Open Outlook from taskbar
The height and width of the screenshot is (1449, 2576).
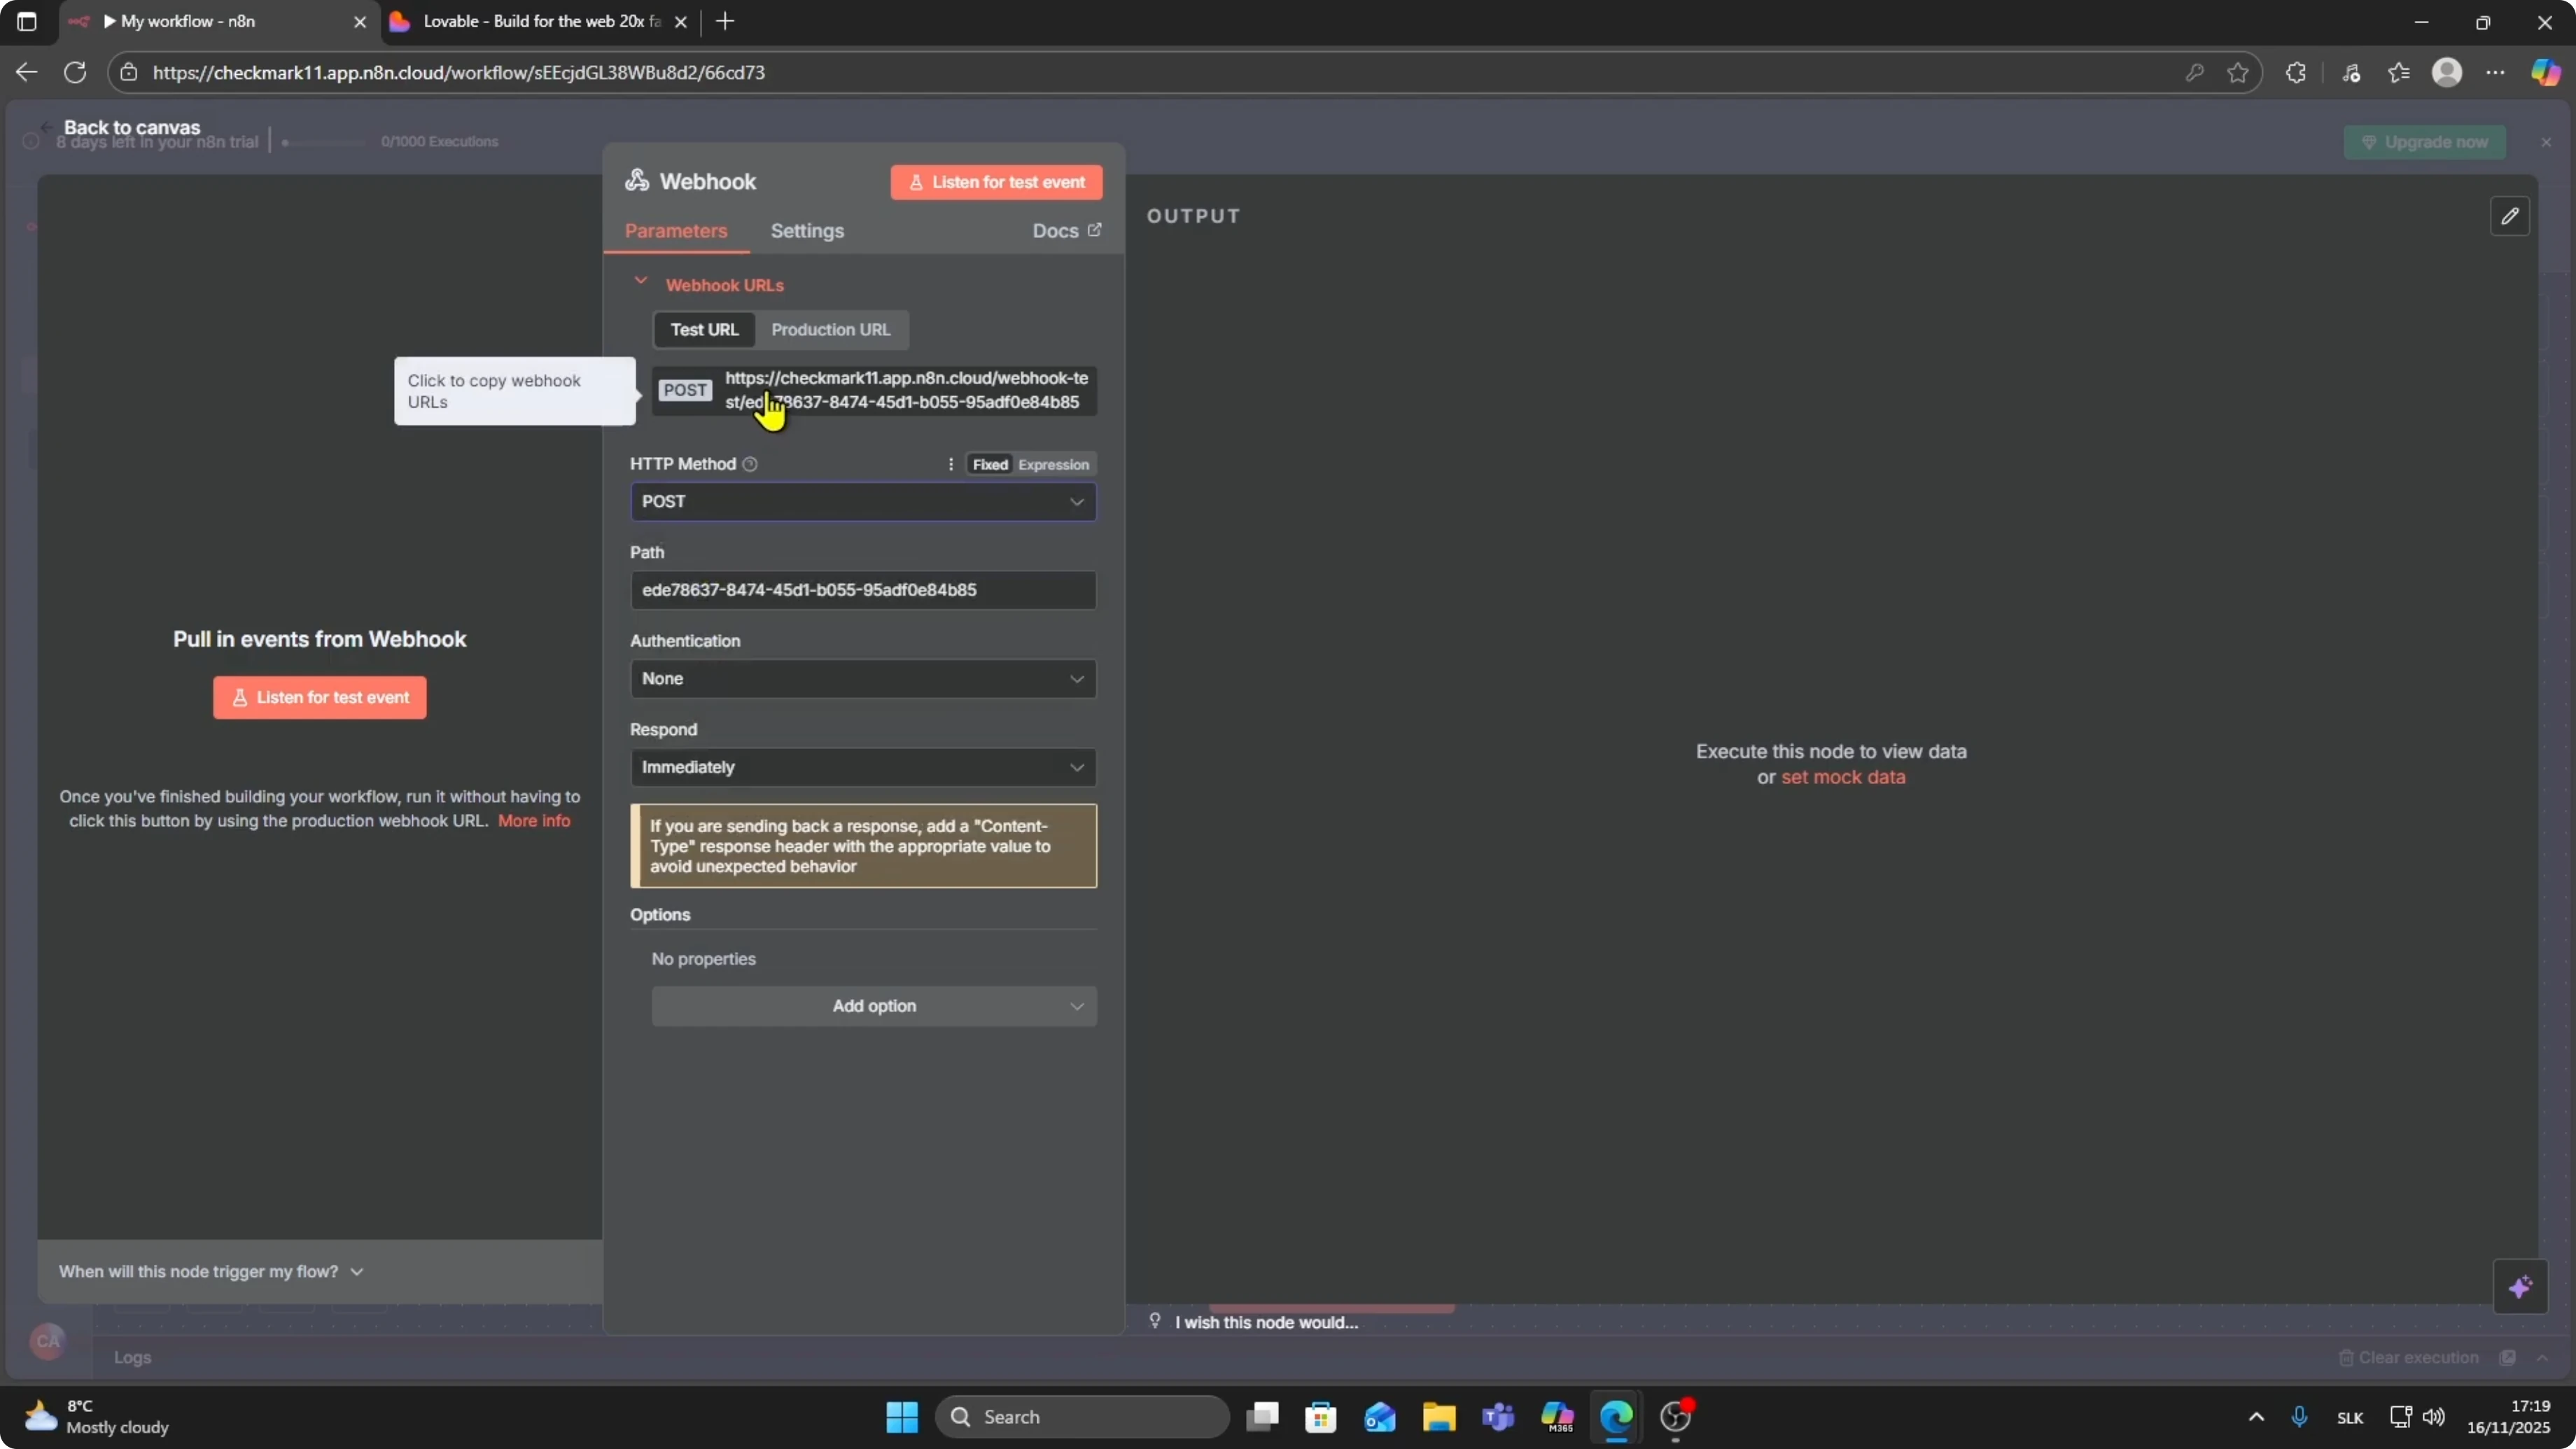point(1380,1417)
